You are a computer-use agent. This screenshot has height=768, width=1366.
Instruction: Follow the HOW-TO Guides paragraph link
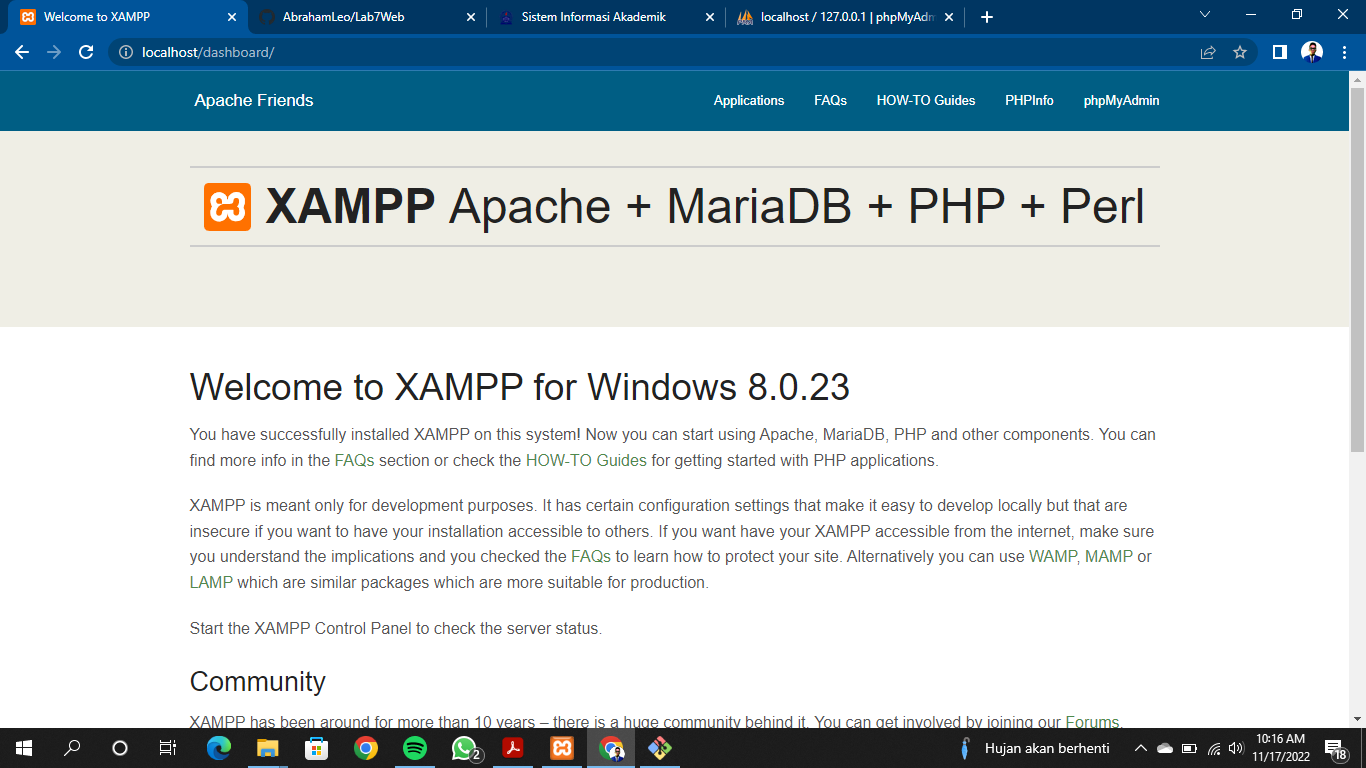click(x=586, y=461)
